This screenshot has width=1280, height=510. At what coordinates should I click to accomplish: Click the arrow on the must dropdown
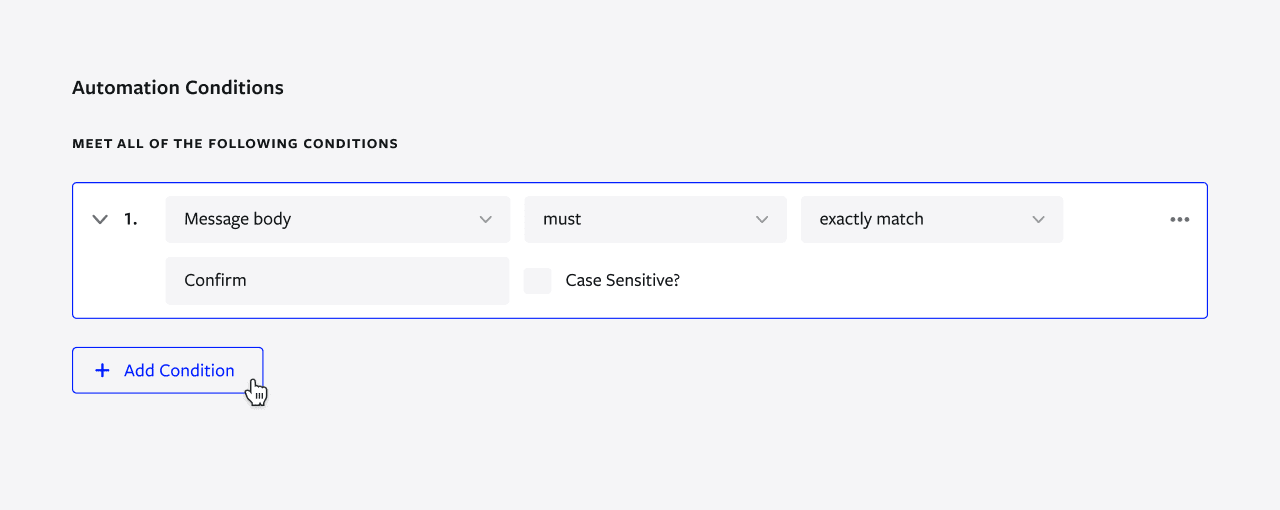(762, 219)
